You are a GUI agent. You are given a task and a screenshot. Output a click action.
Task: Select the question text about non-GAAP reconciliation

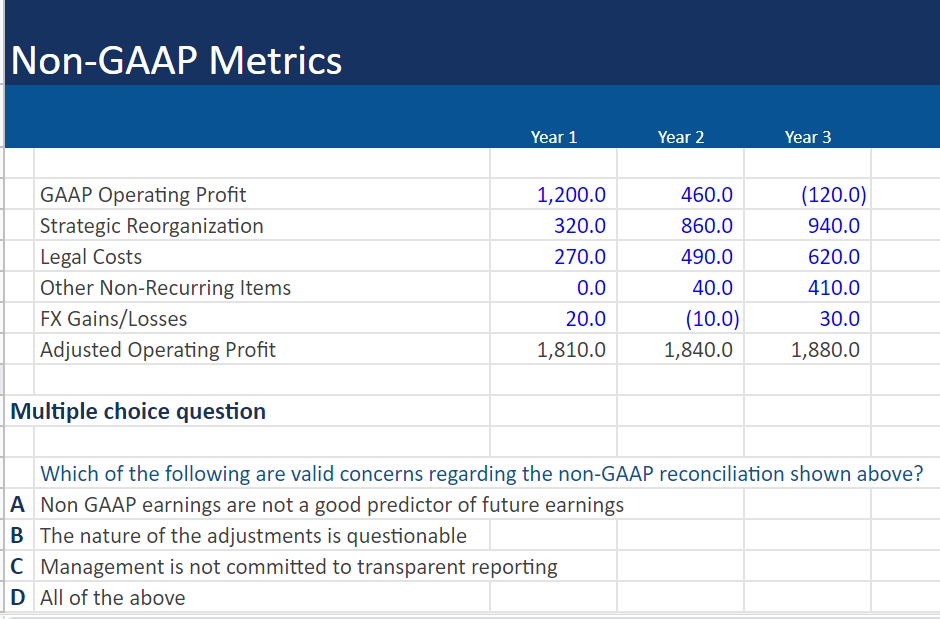(481, 473)
